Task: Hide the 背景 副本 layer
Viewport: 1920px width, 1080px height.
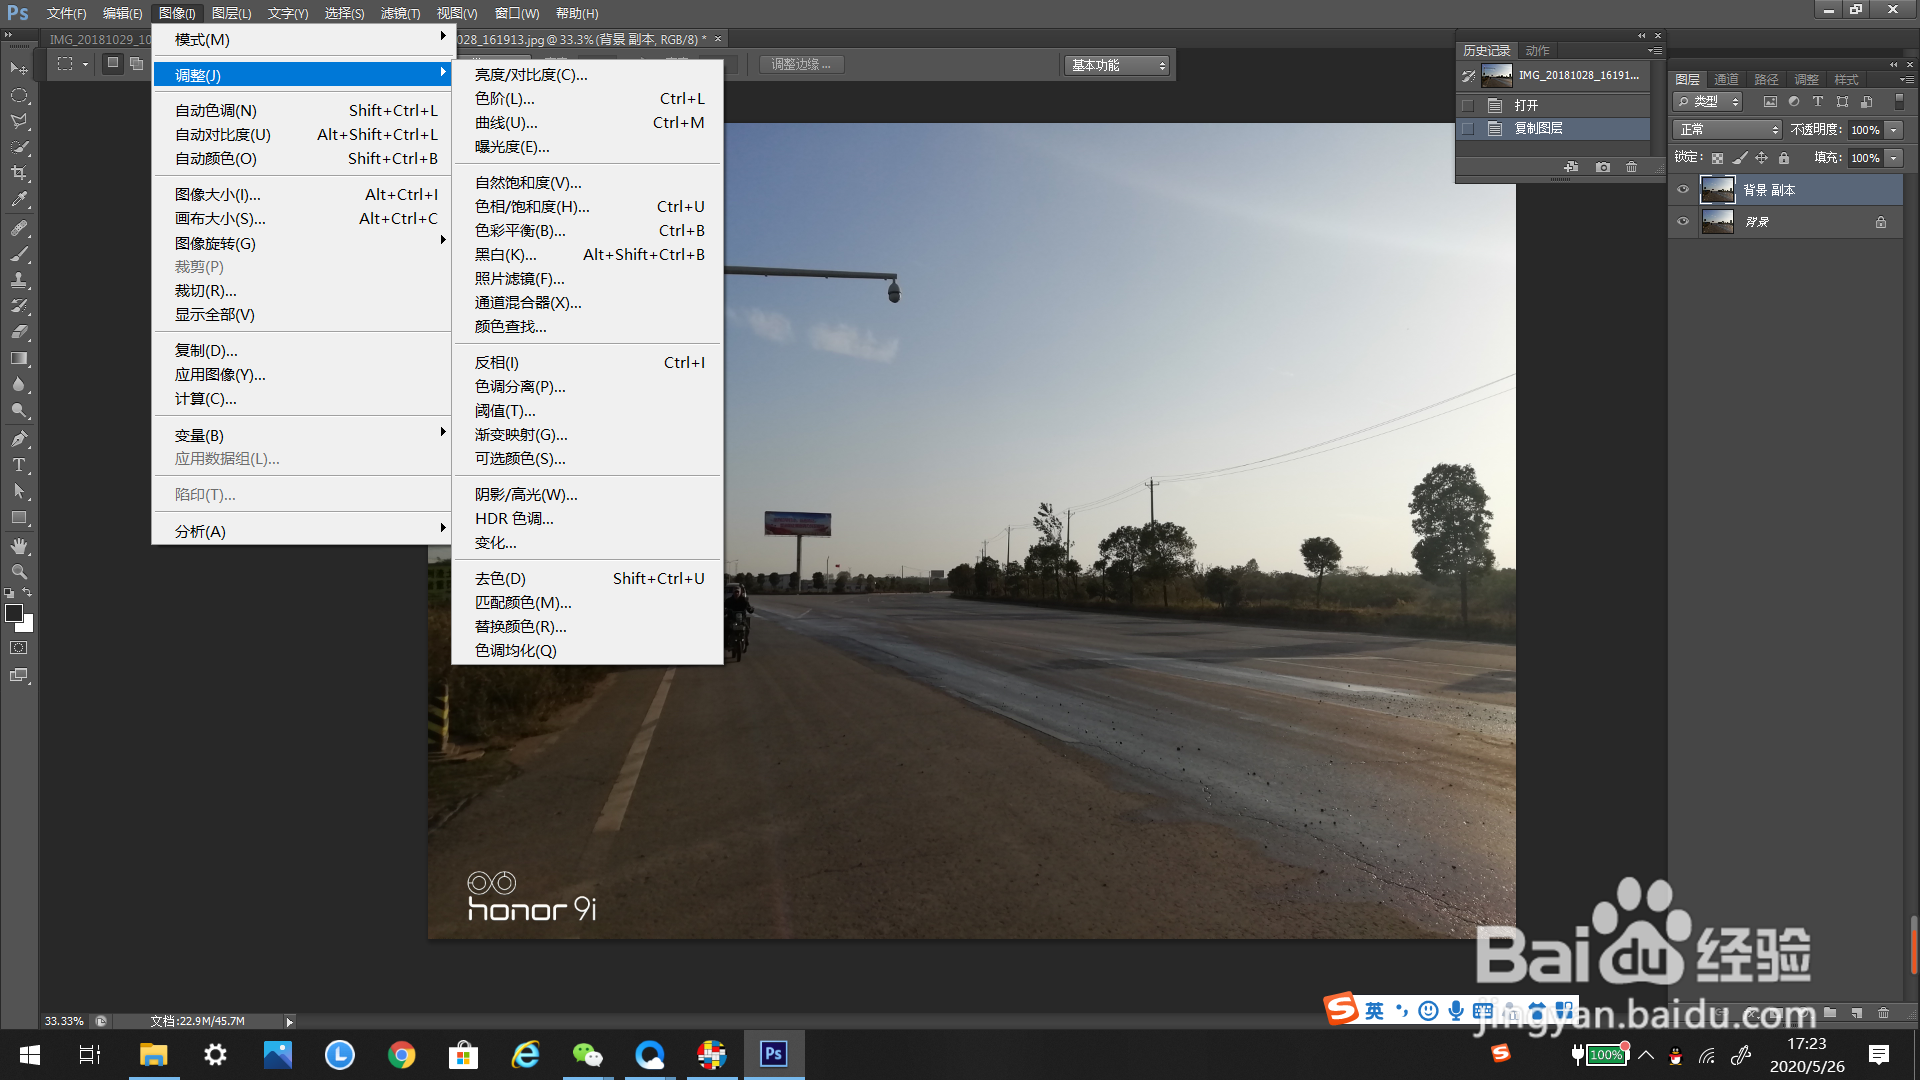Action: (x=1683, y=189)
